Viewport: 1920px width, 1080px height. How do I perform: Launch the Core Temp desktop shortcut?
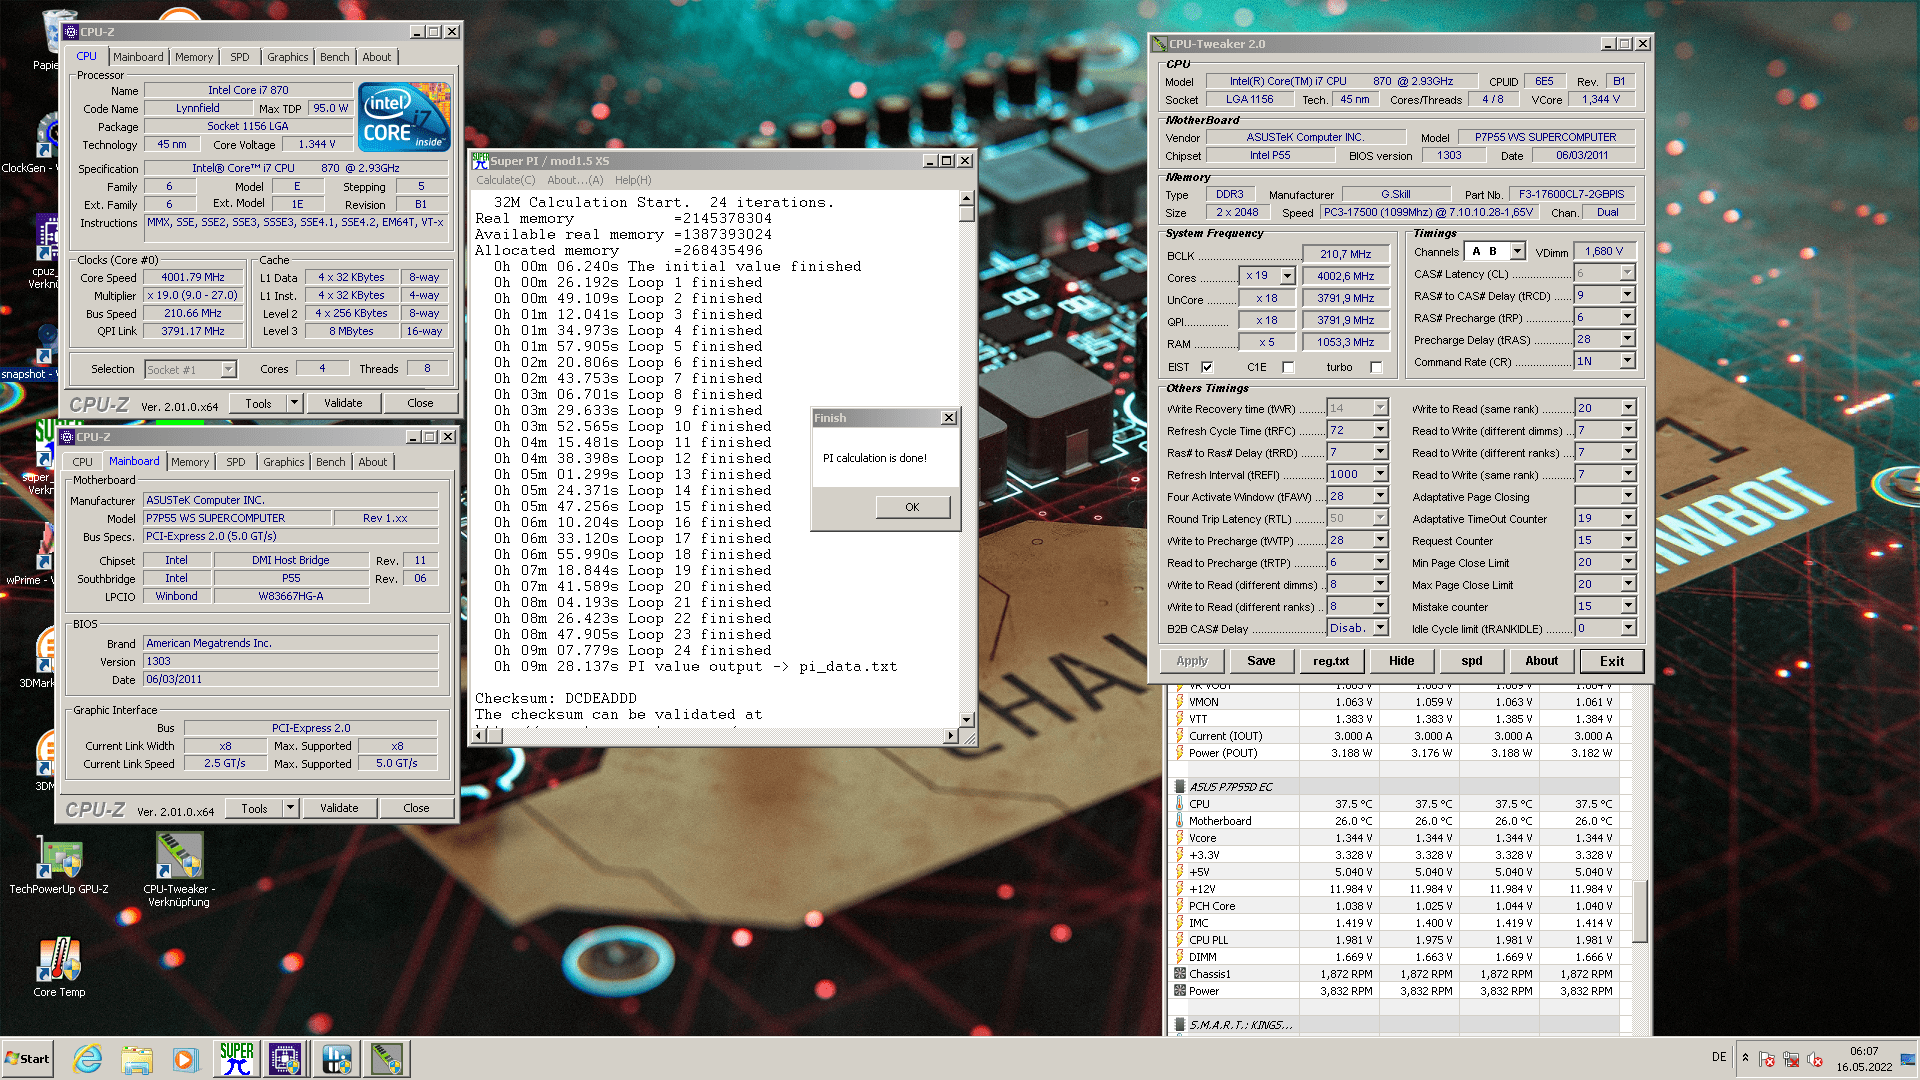60,967
